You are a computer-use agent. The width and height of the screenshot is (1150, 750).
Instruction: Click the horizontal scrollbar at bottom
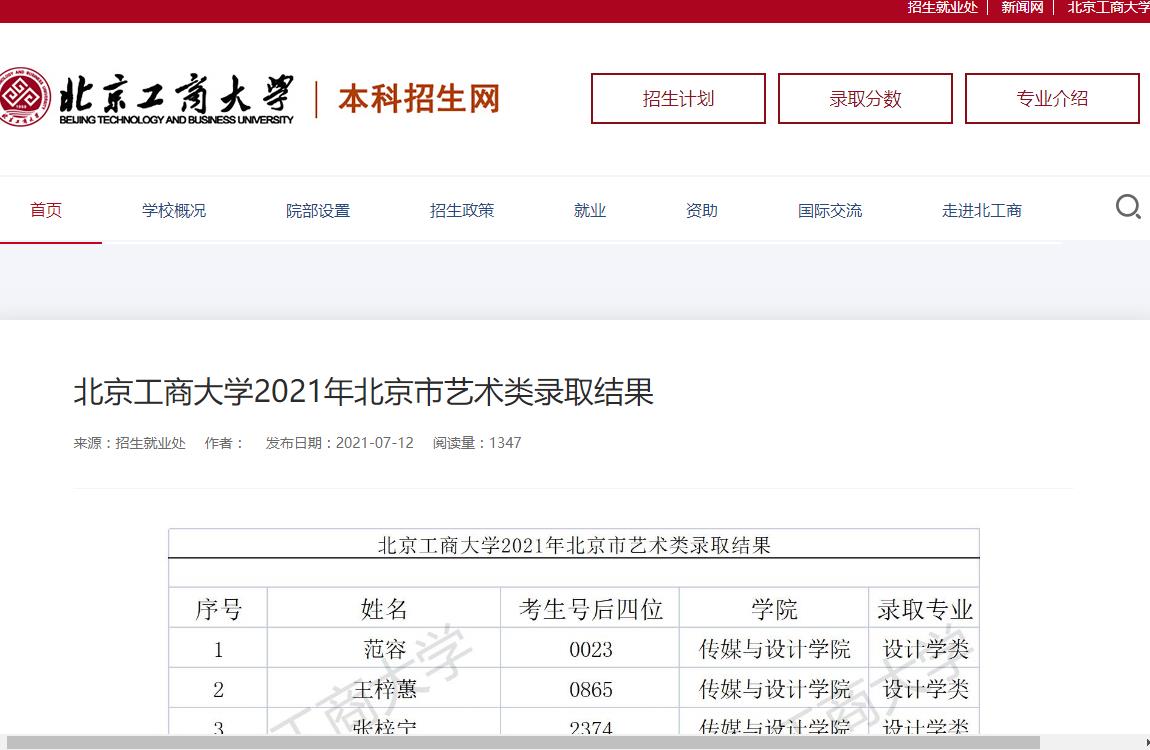tap(520, 742)
